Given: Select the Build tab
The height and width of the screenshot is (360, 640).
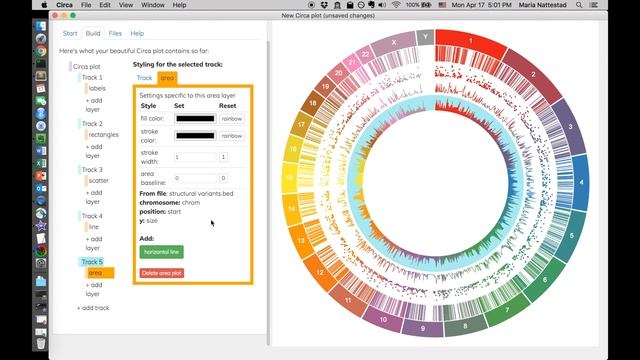Looking at the screenshot, I should (93, 33).
